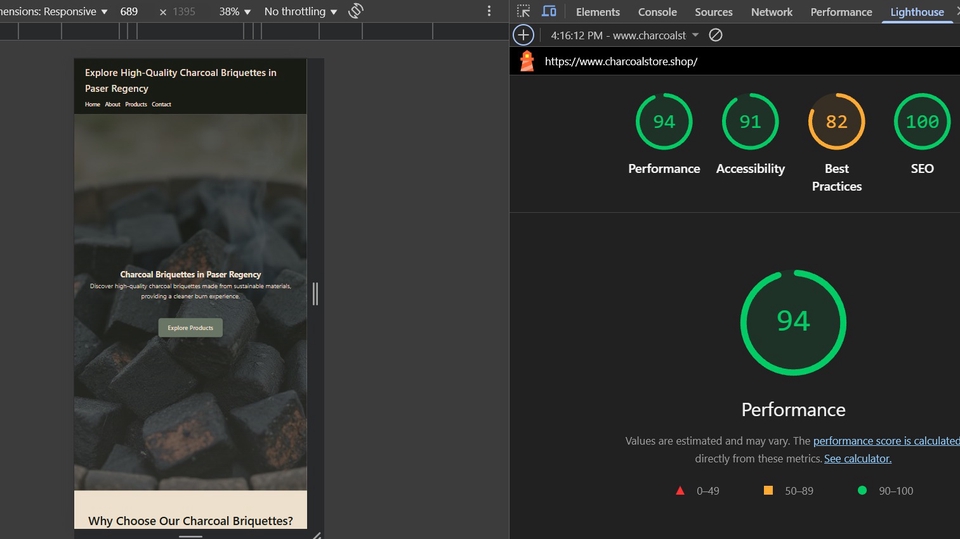This screenshot has width=960, height=539.
Task: Expand the report selector 4:16:12 PM dropdown
Action: coord(624,35)
